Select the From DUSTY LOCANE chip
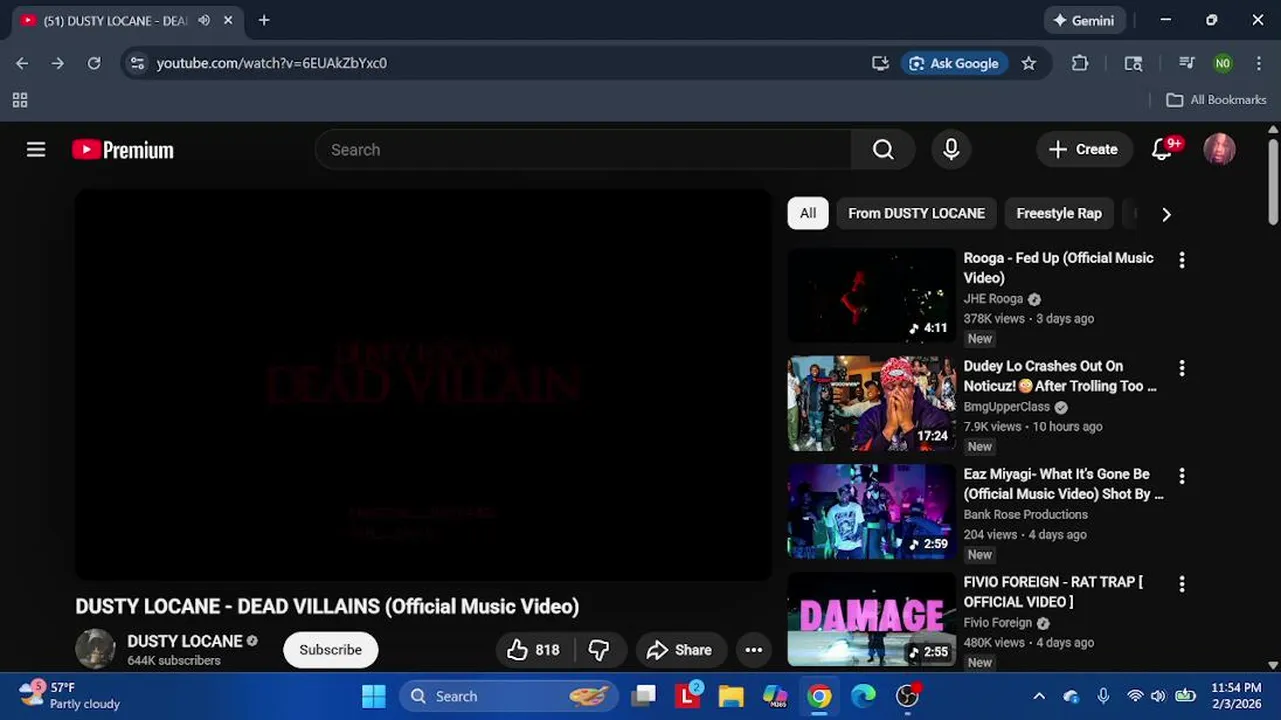The image size is (1281, 720). coord(916,213)
